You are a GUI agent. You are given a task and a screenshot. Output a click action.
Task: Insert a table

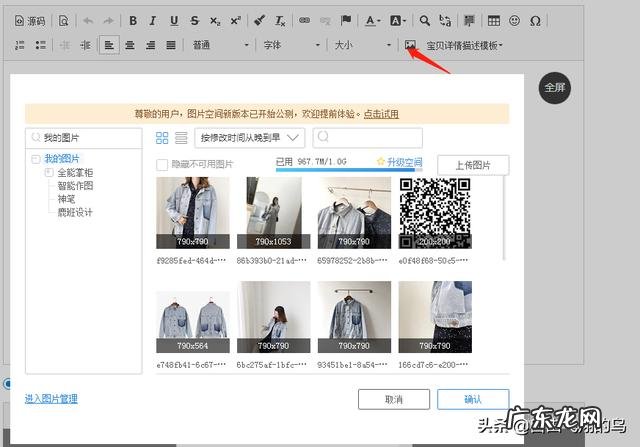coord(494,21)
